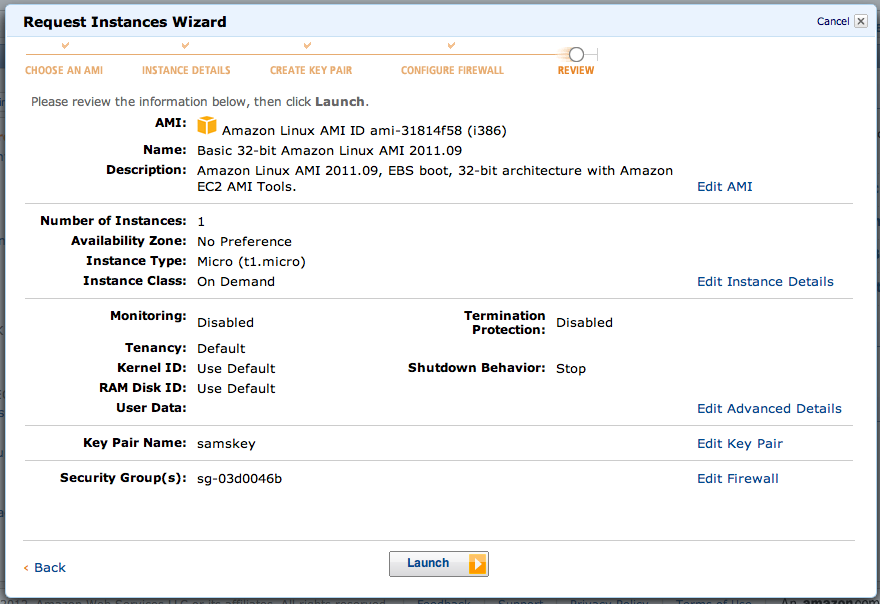
Task: Open the Edit Key Pair link
Action: (x=740, y=443)
